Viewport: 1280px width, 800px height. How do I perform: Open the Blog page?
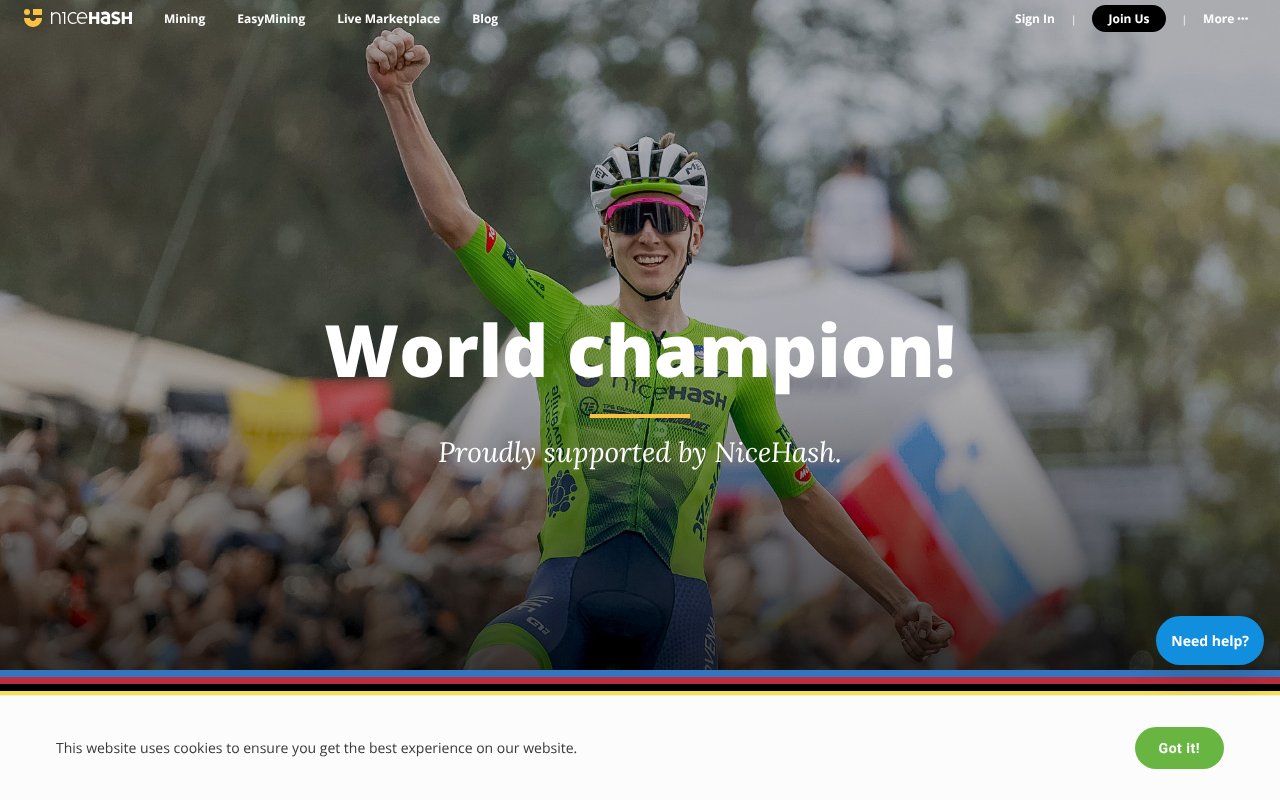(485, 19)
